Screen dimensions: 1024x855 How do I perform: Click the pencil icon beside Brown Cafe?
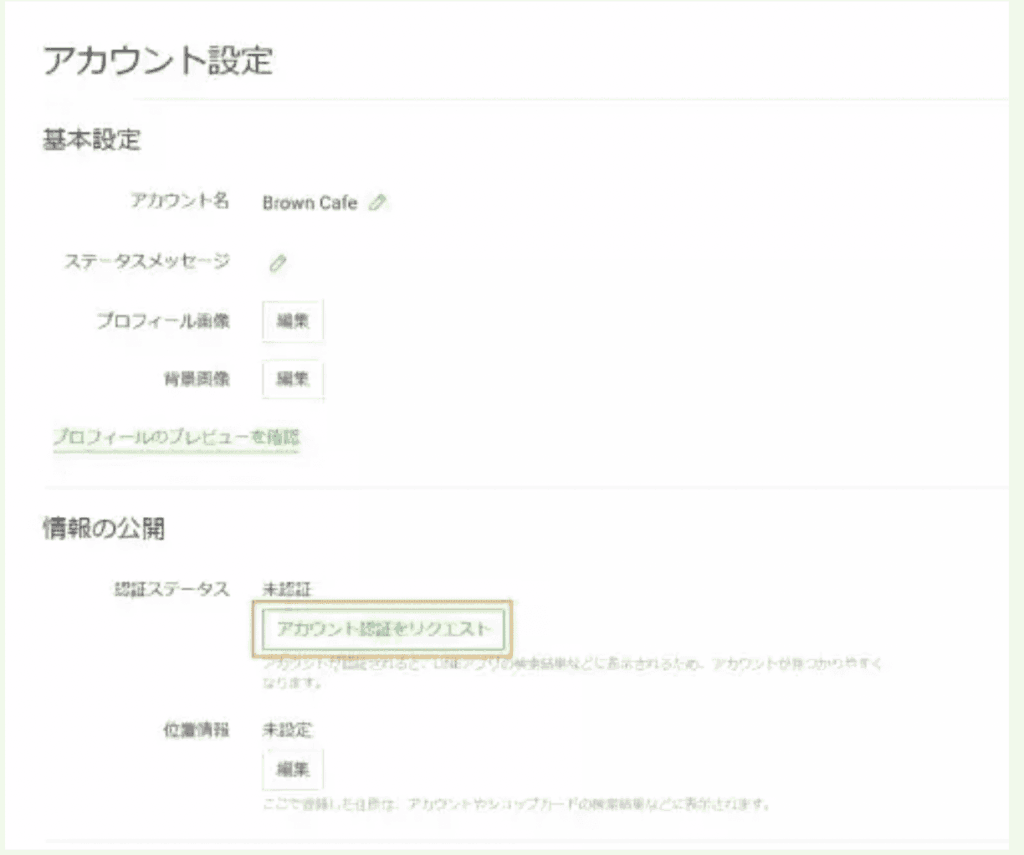pyautogui.click(x=377, y=203)
